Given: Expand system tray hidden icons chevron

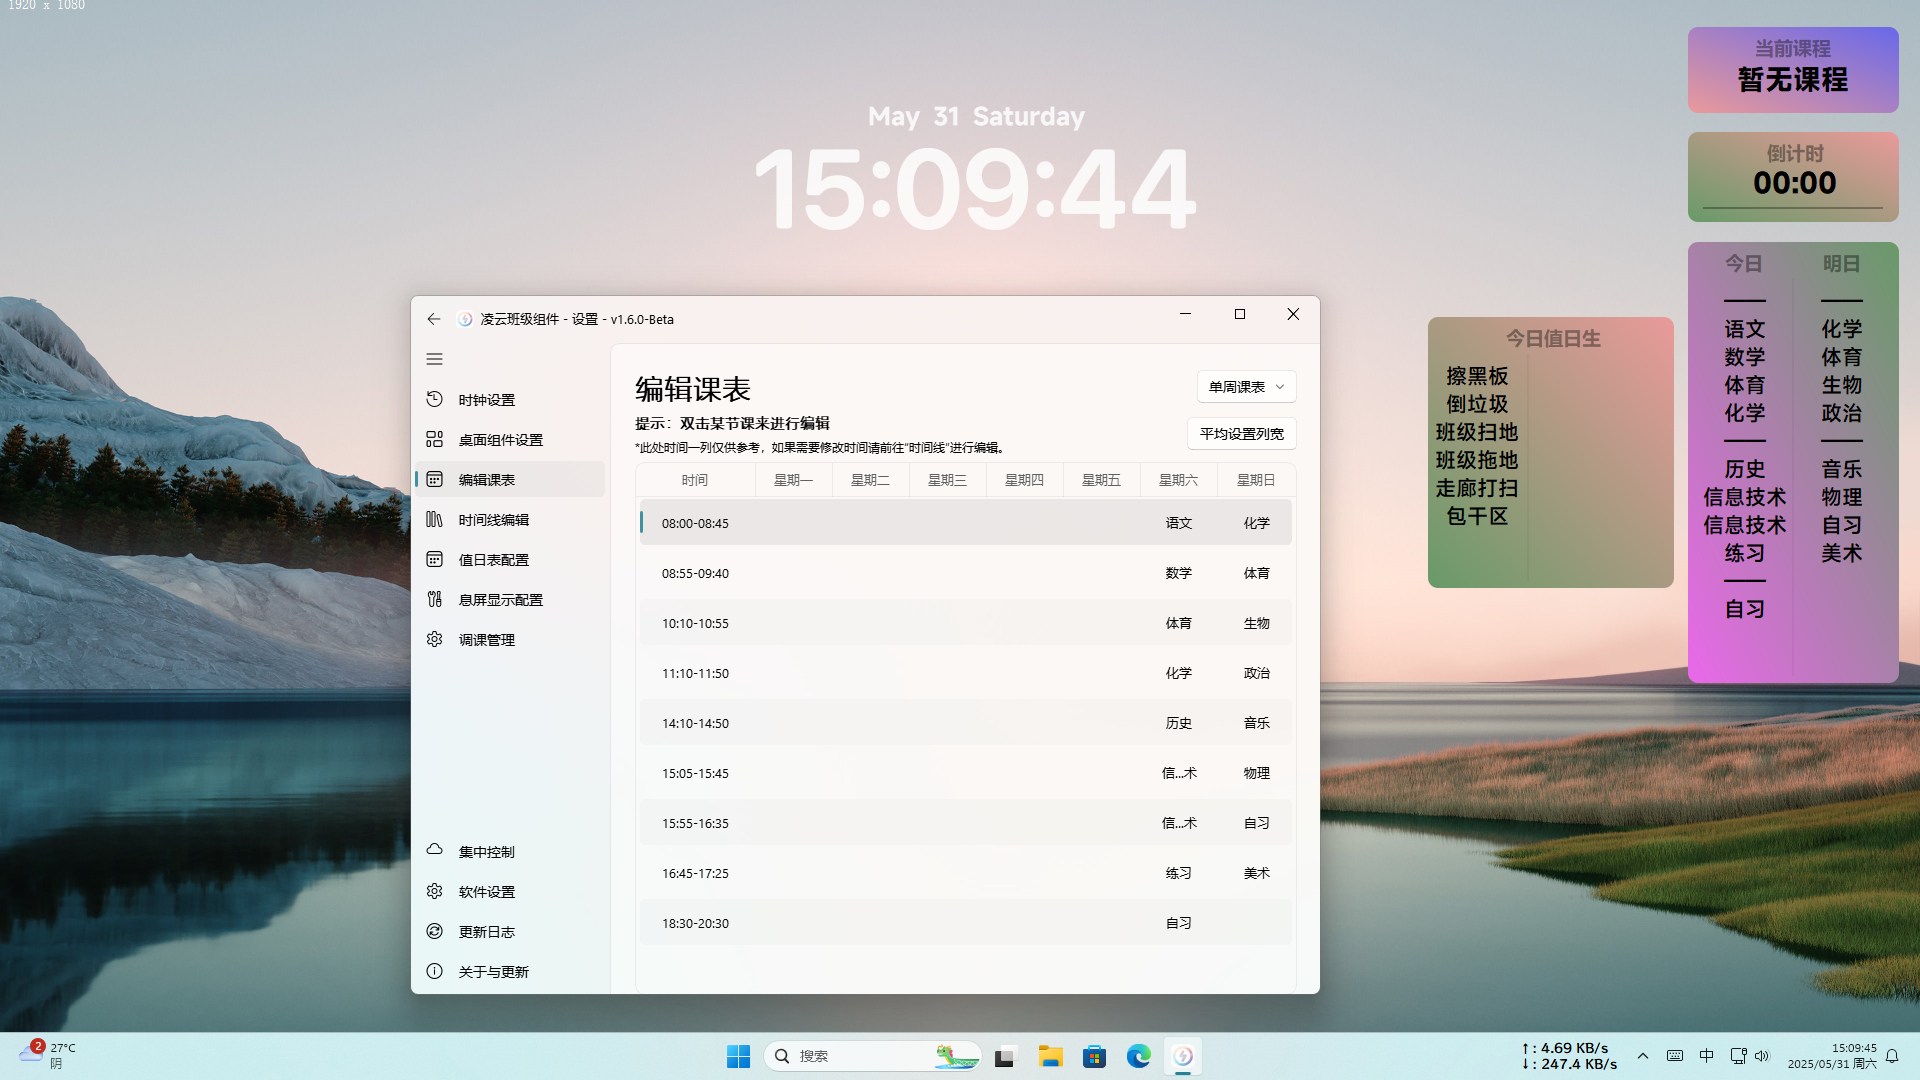Looking at the screenshot, I should 1643,1056.
